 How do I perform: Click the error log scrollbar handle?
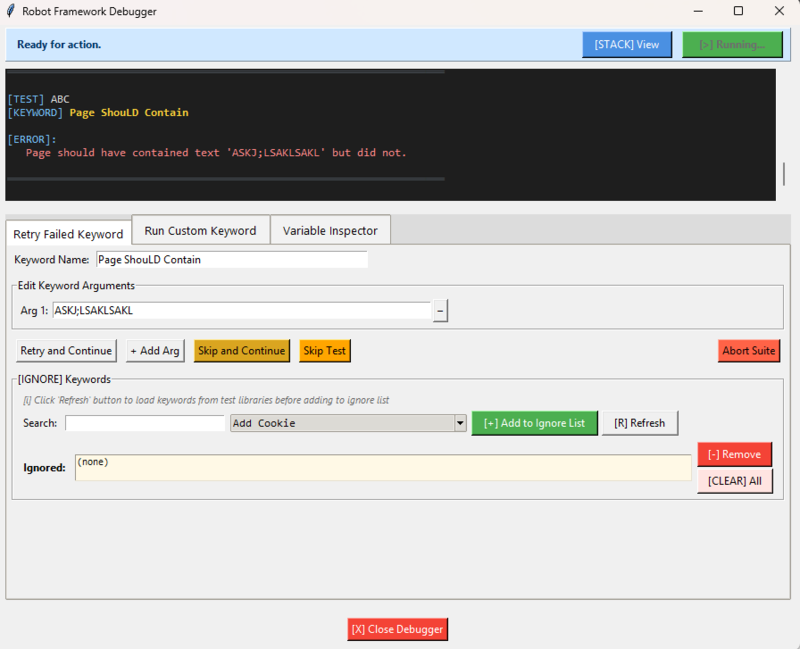point(784,174)
